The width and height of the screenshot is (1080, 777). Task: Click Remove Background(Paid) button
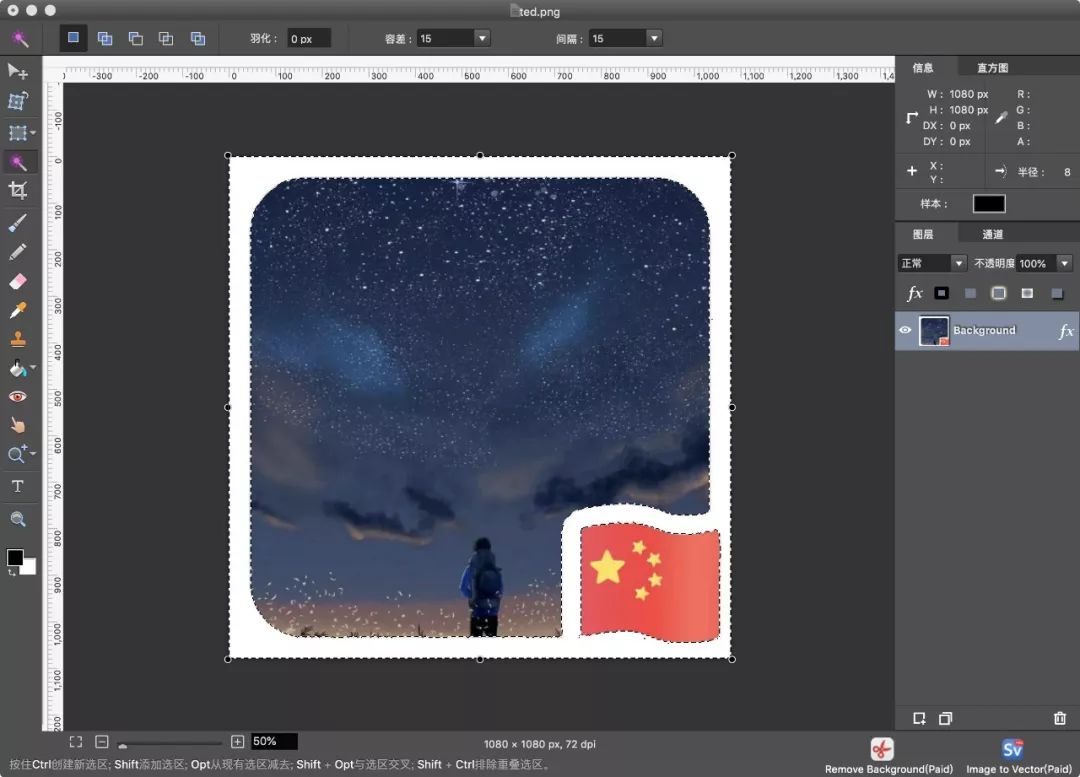(888, 756)
